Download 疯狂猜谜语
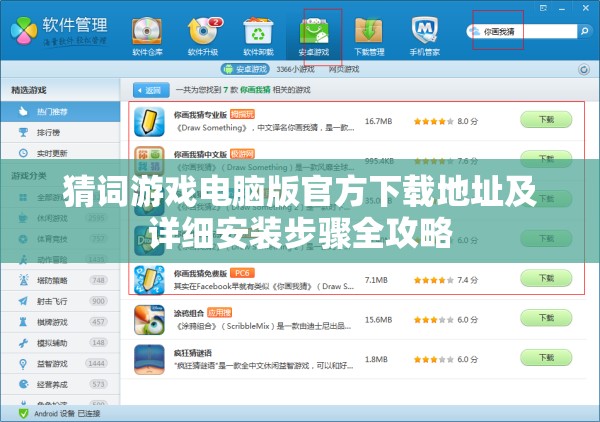Viewport: 600px width, 422px height. 546,358
